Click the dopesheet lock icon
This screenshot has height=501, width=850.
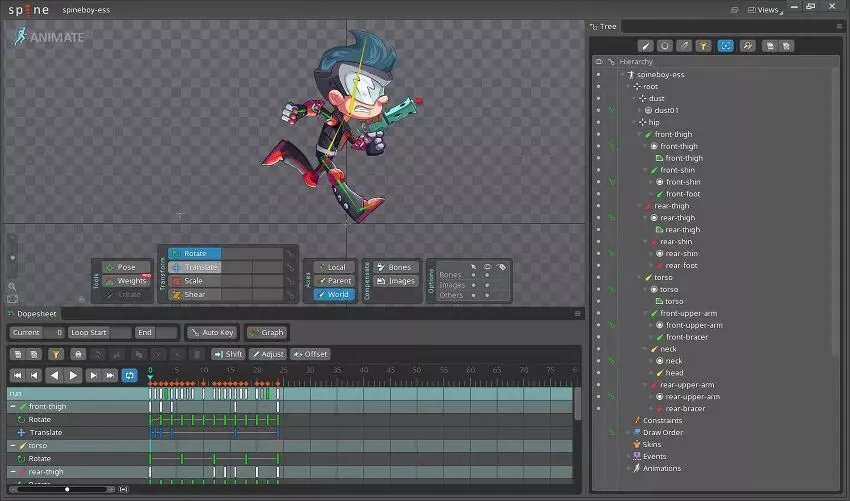pos(78,354)
